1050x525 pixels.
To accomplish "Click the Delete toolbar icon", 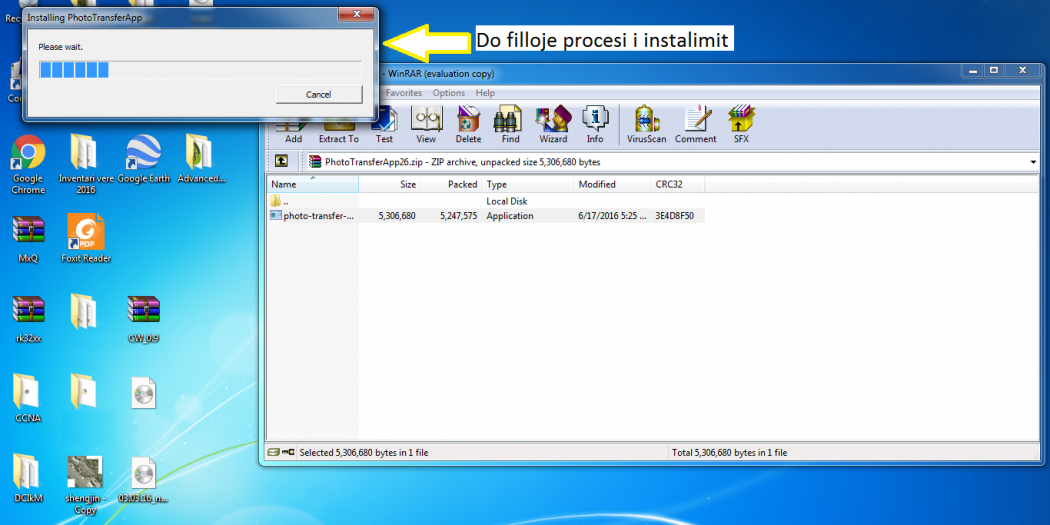I will (468, 124).
